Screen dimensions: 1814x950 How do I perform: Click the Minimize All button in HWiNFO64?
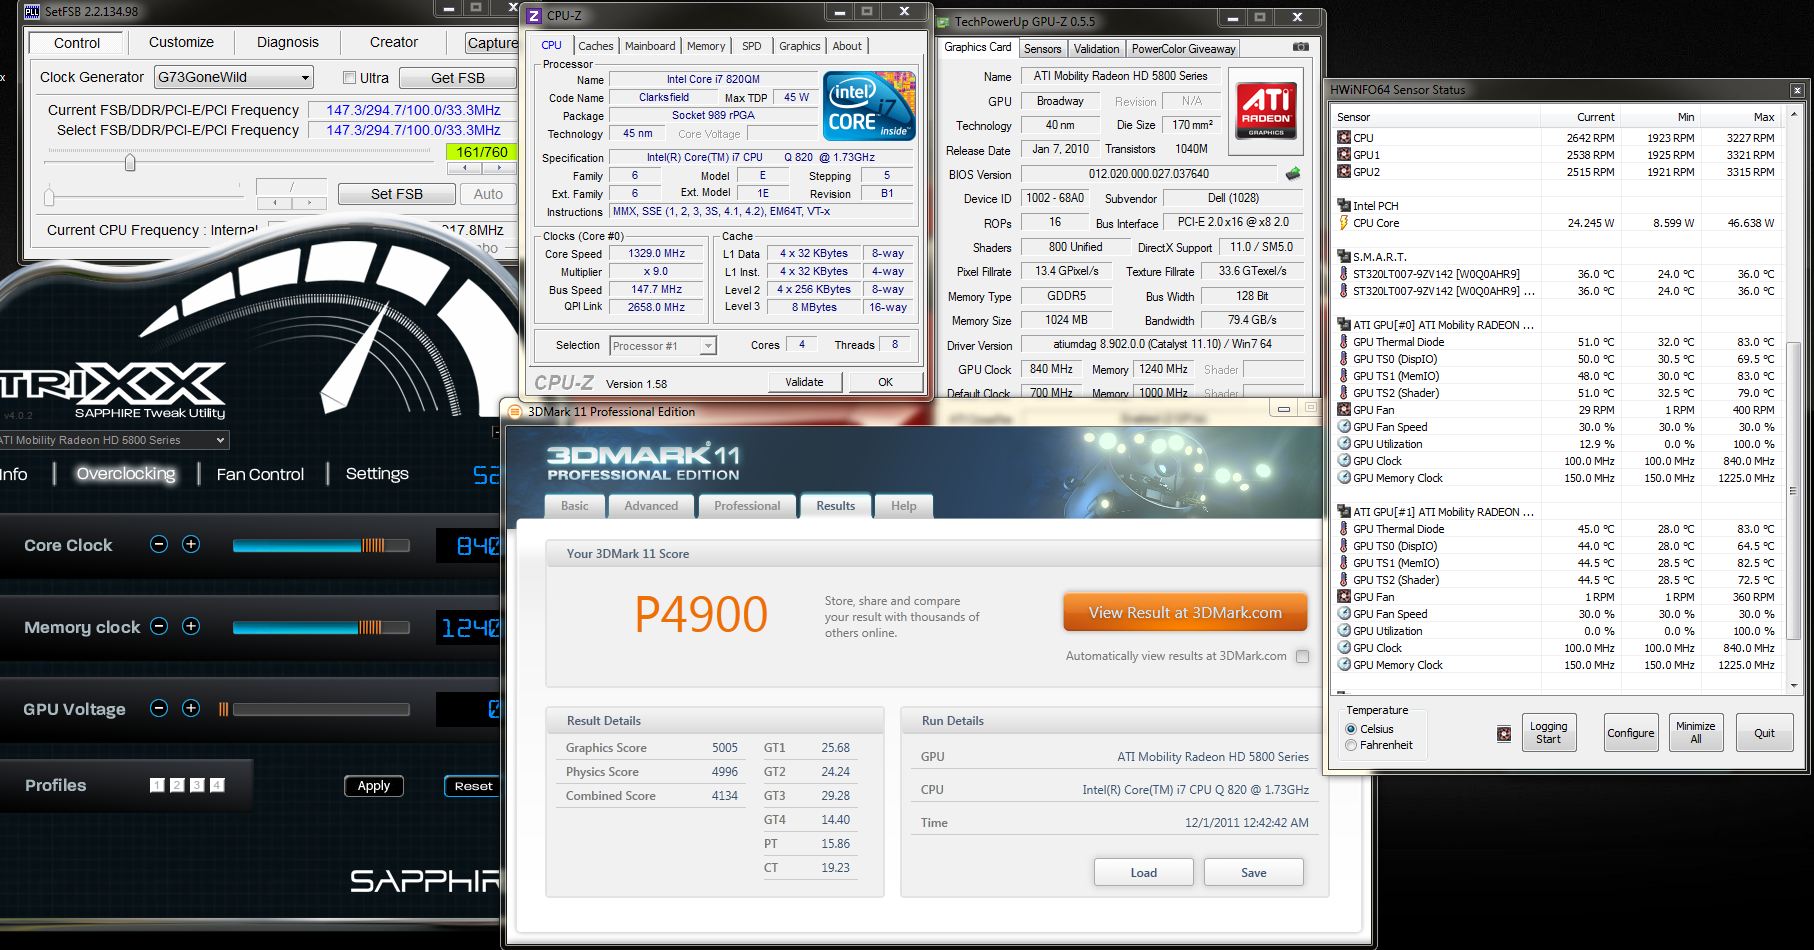(x=1696, y=733)
